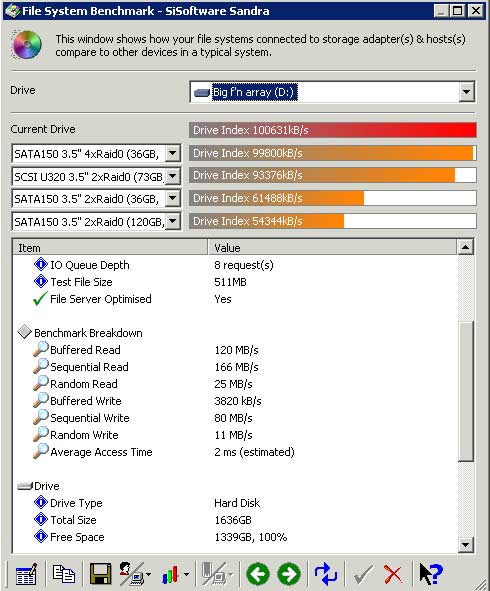Click the results list scroll up arrow
Image resolution: width=490 pixels, height=591 pixels.
coord(465,247)
